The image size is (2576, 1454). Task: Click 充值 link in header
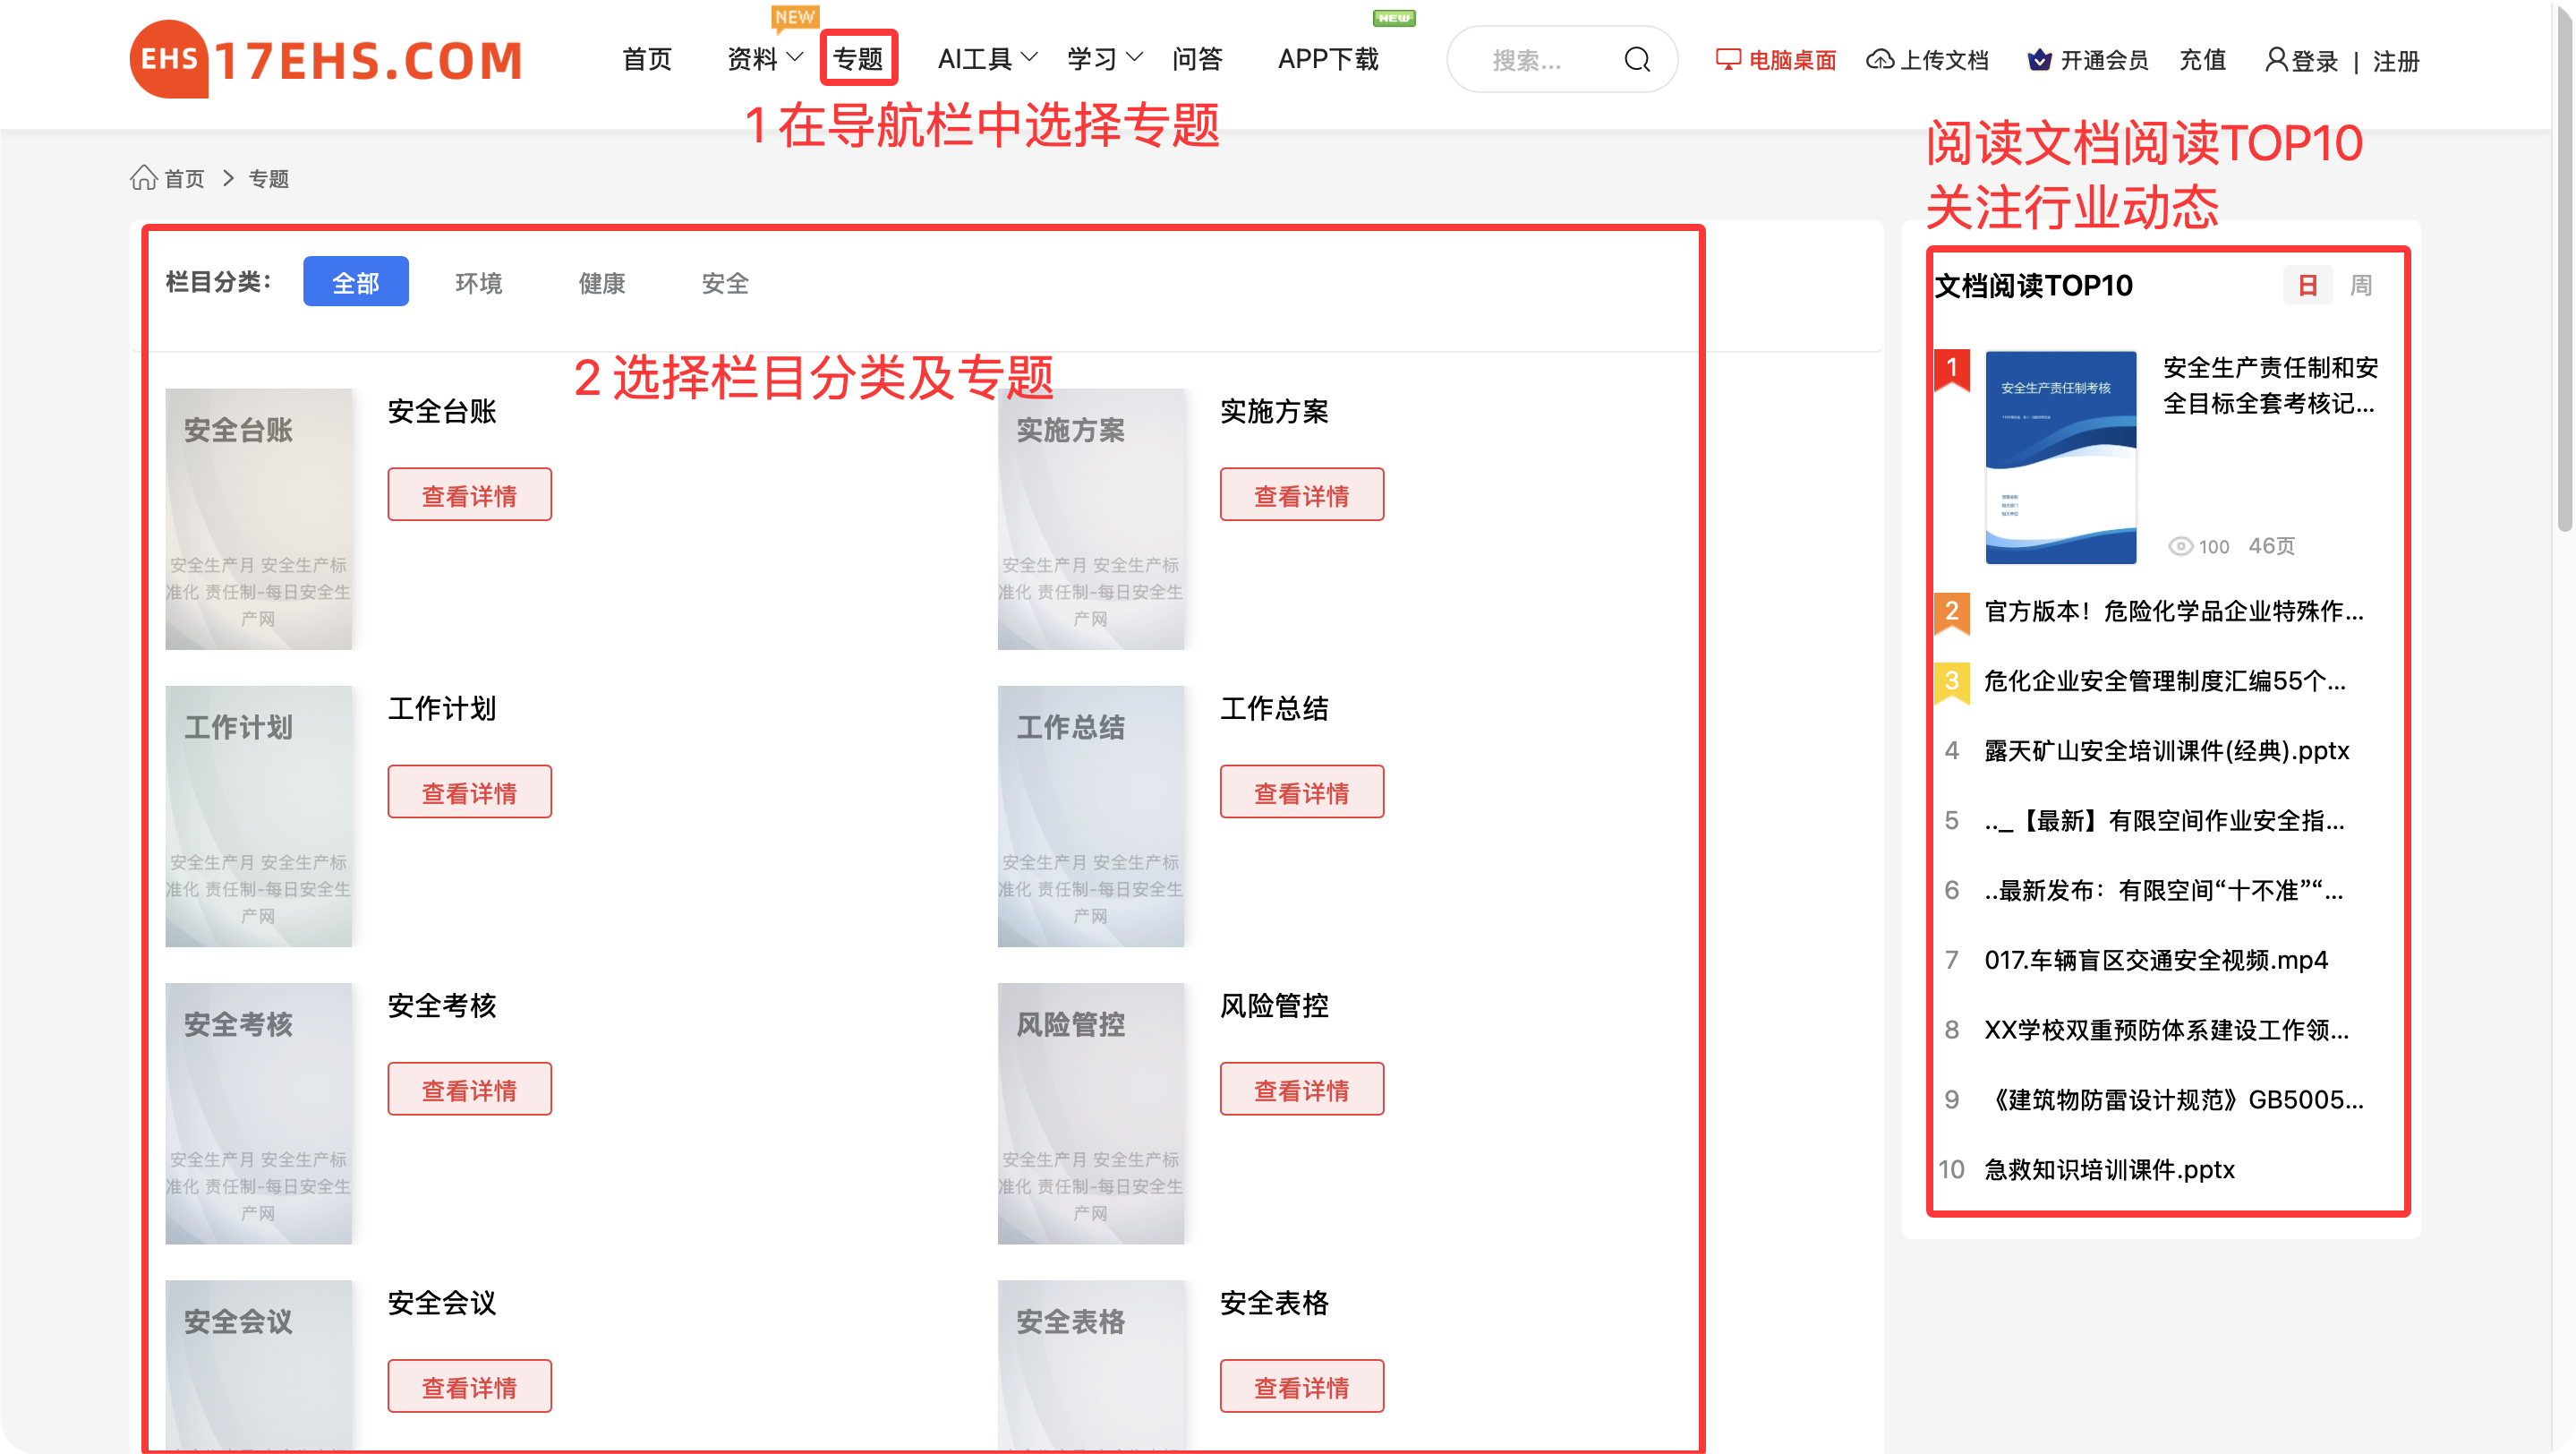point(2203,60)
